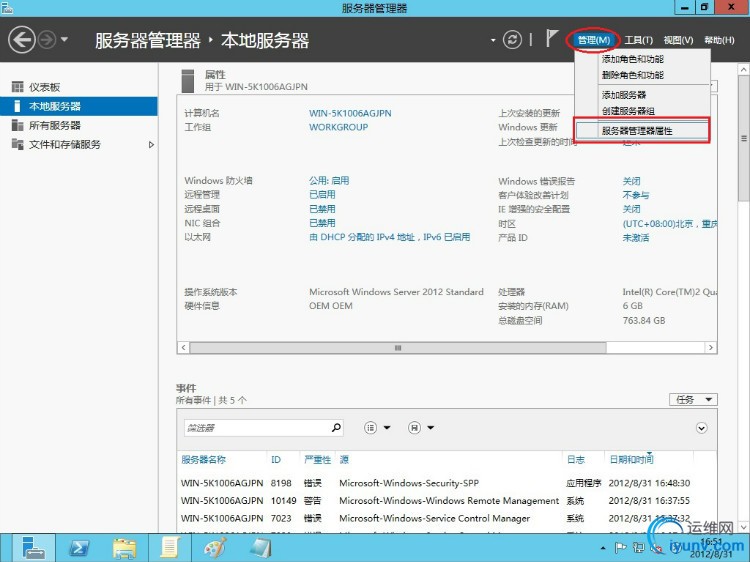This screenshot has width=750, height=562.
Task: Click Server Manager icon in taskbar
Action: (33, 548)
